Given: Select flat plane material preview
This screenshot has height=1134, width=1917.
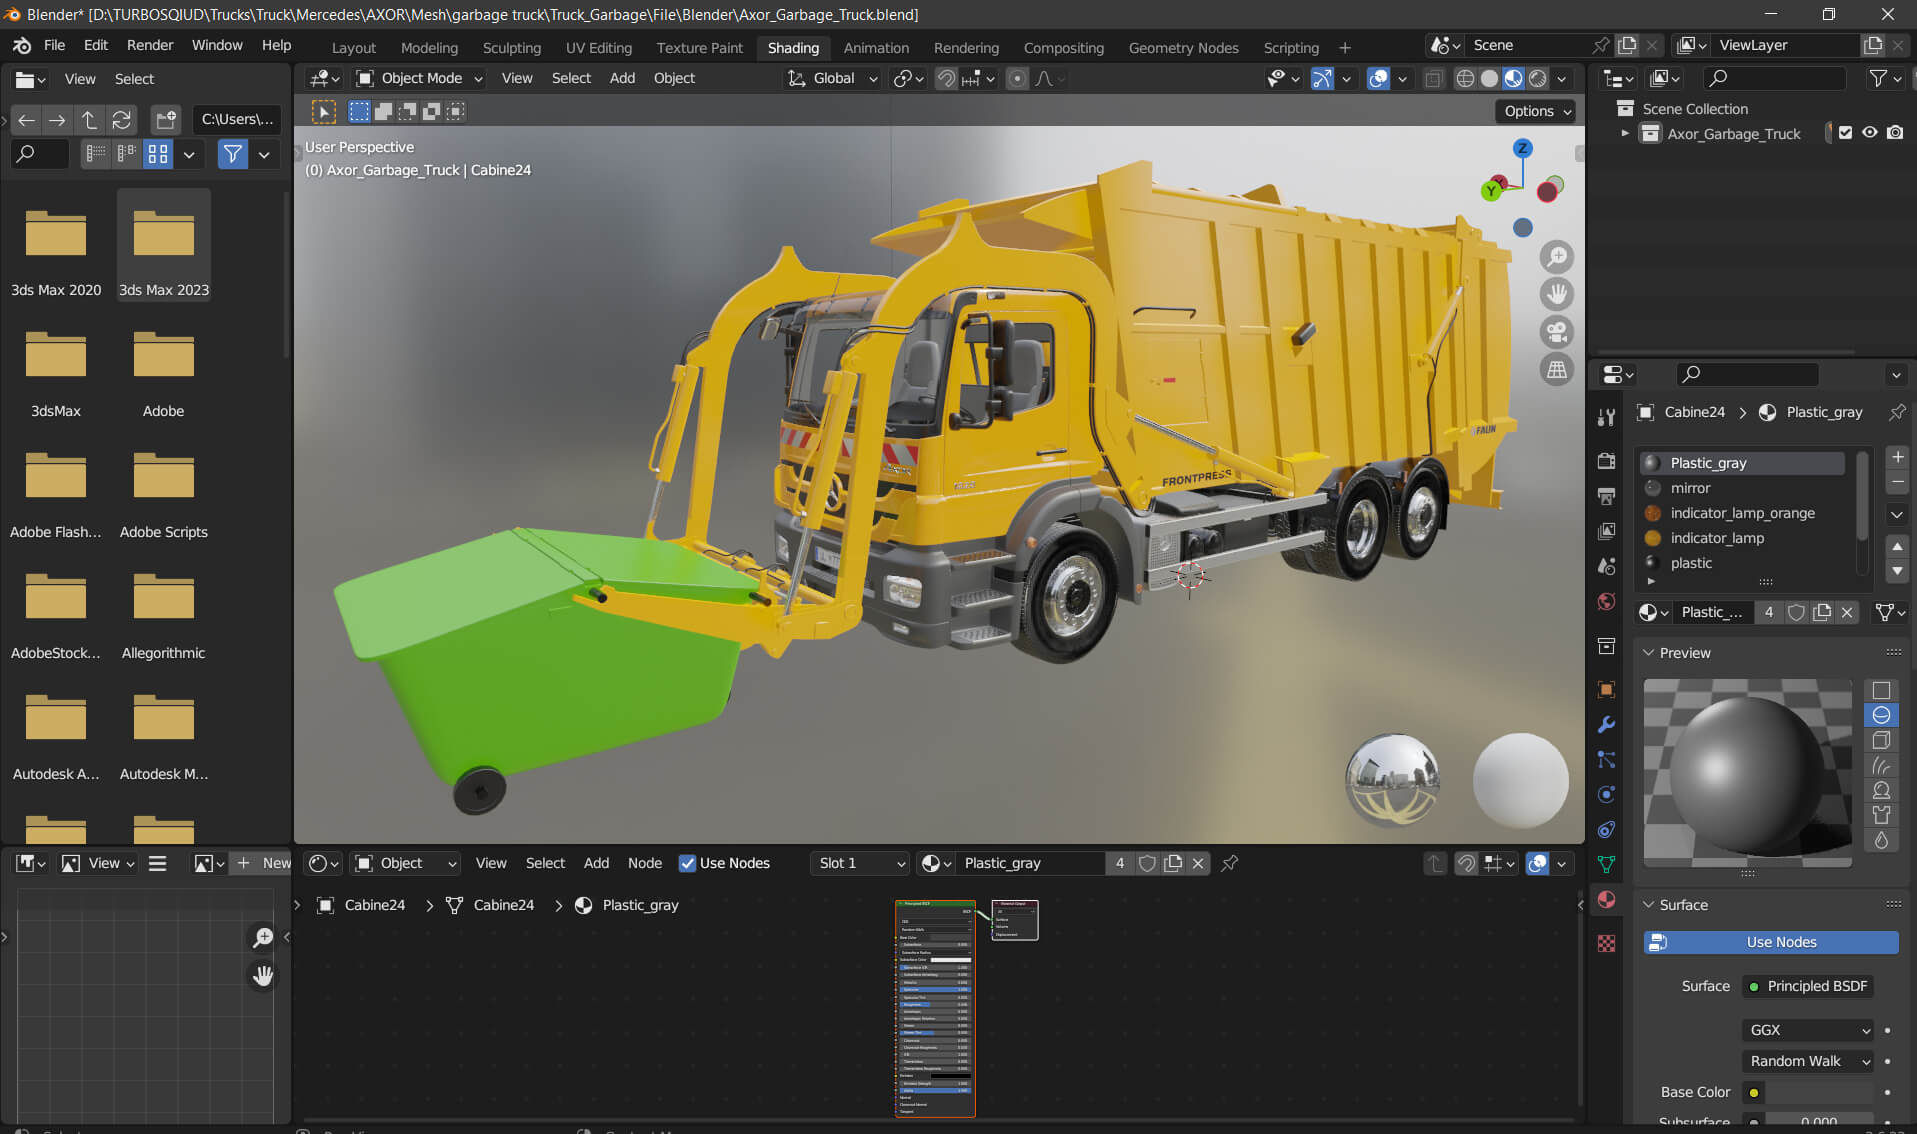Looking at the screenshot, I should click(x=1881, y=690).
